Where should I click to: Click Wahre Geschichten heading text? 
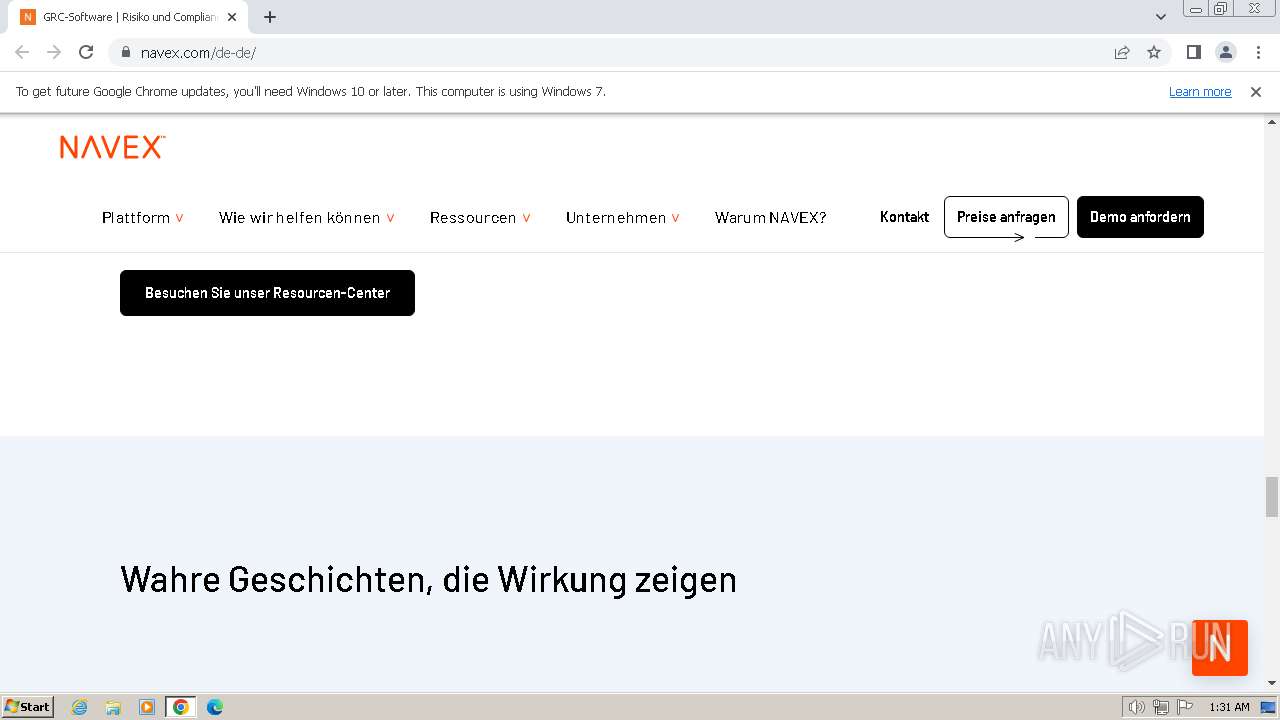tap(428, 579)
